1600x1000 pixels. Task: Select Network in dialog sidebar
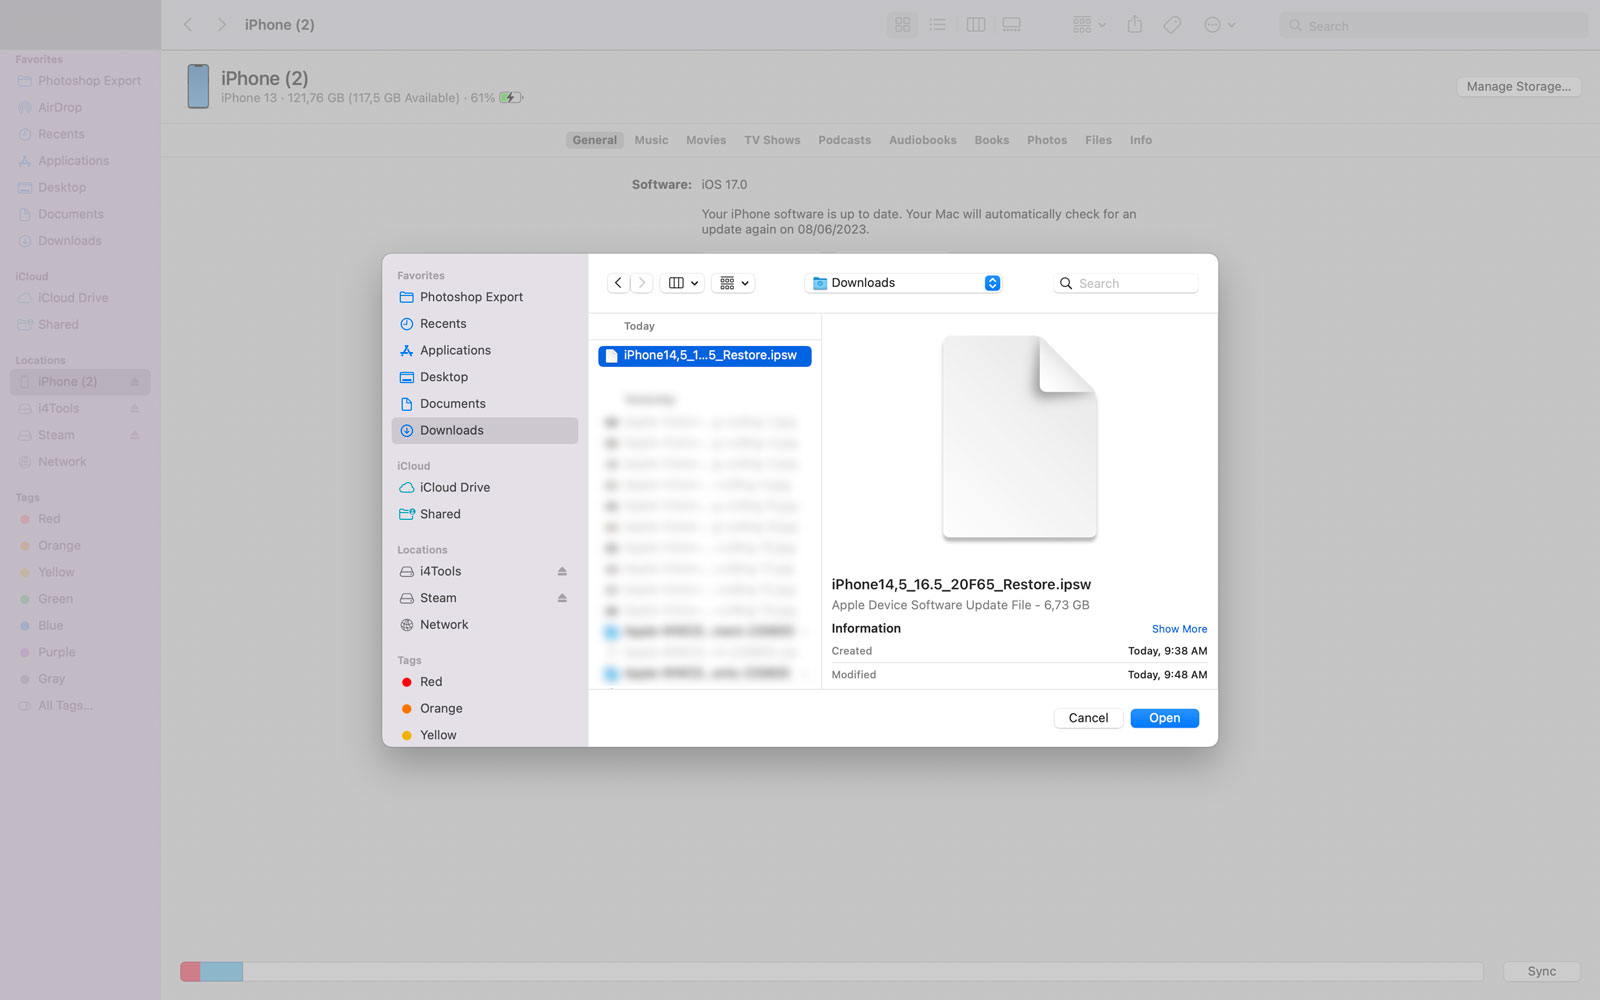(x=485, y=625)
